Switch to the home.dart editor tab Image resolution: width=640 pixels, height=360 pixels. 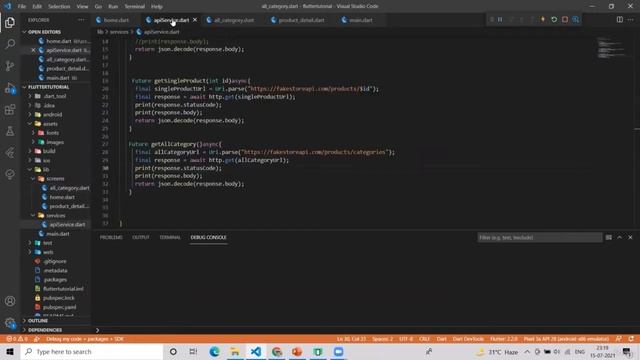click(x=116, y=20)
